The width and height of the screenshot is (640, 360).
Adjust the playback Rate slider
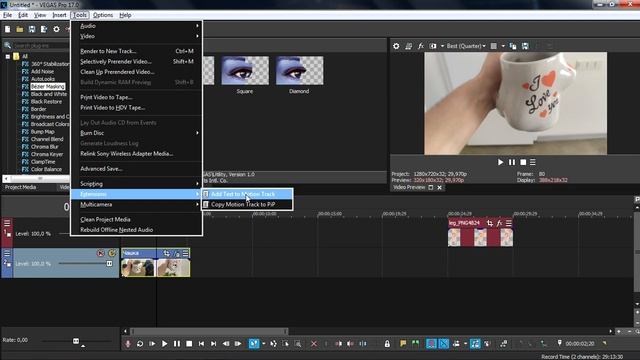[76, 341]
